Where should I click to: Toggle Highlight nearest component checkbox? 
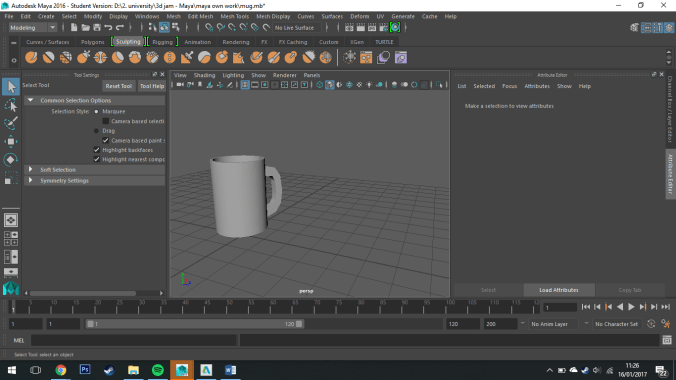[97, 160]
